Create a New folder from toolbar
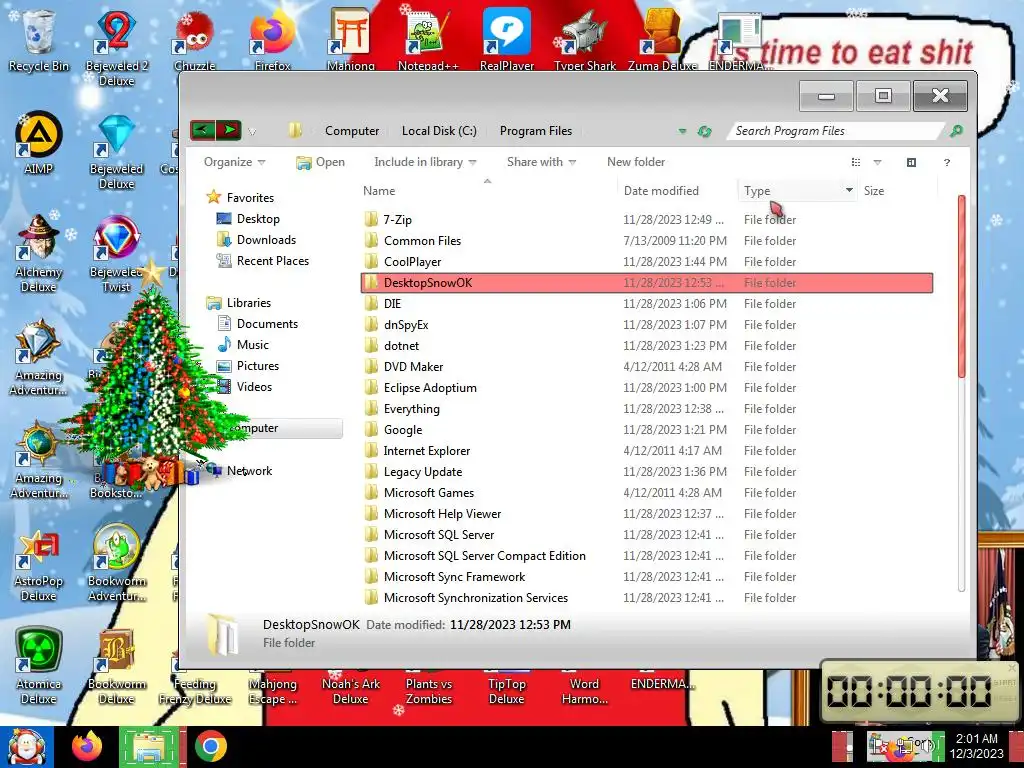1024x768 pixels. [635, 162]
